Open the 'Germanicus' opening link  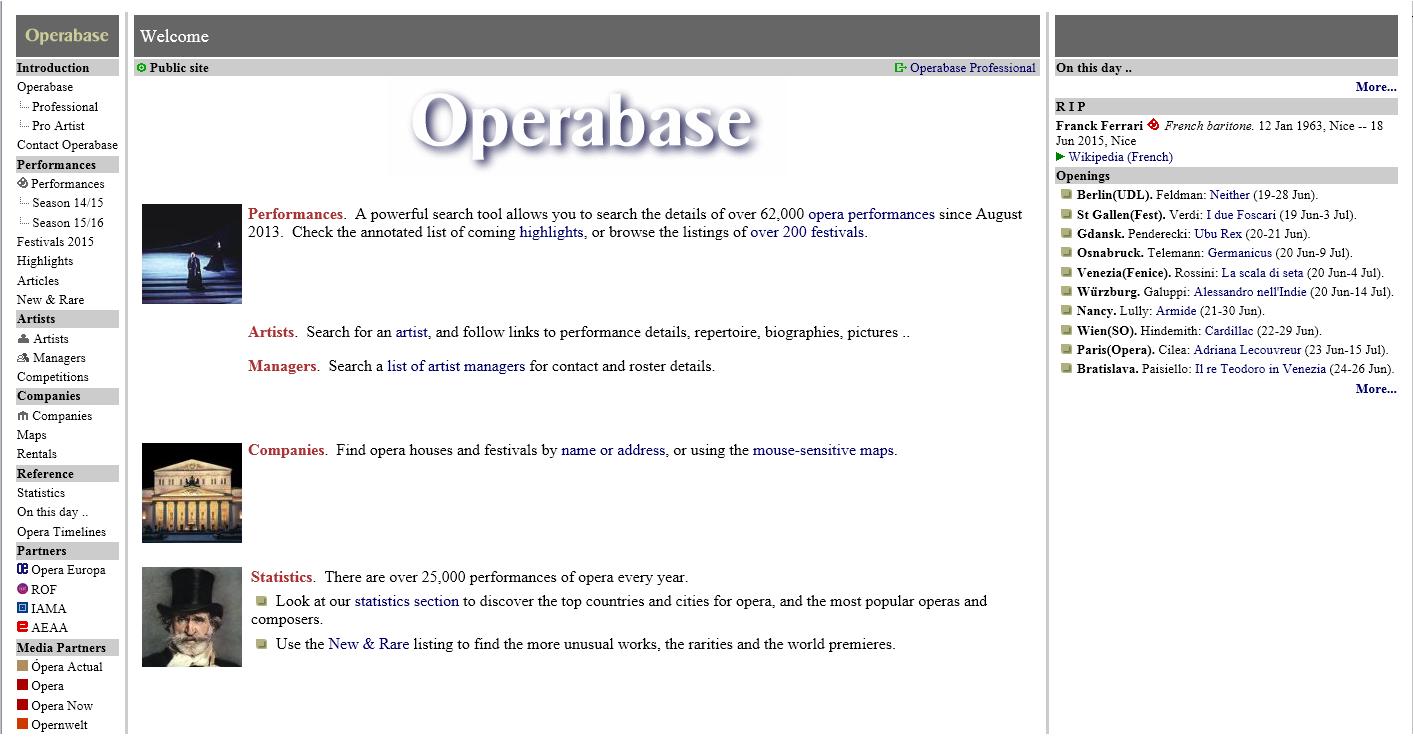1240,253
